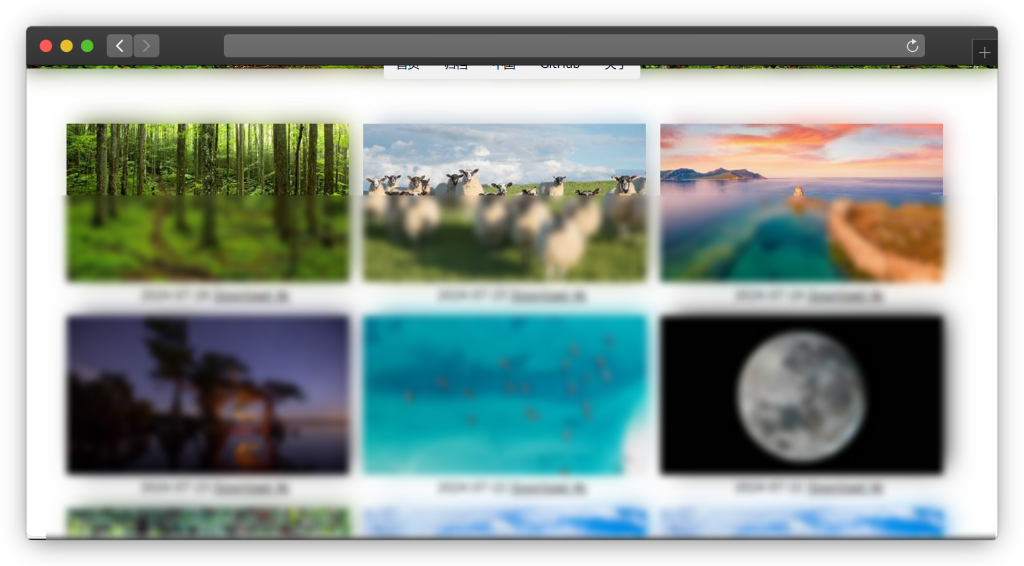Screen dimensions: 1024x566
Task: Open the turquoise aerial water thumbnail
Action: [504, 394]
